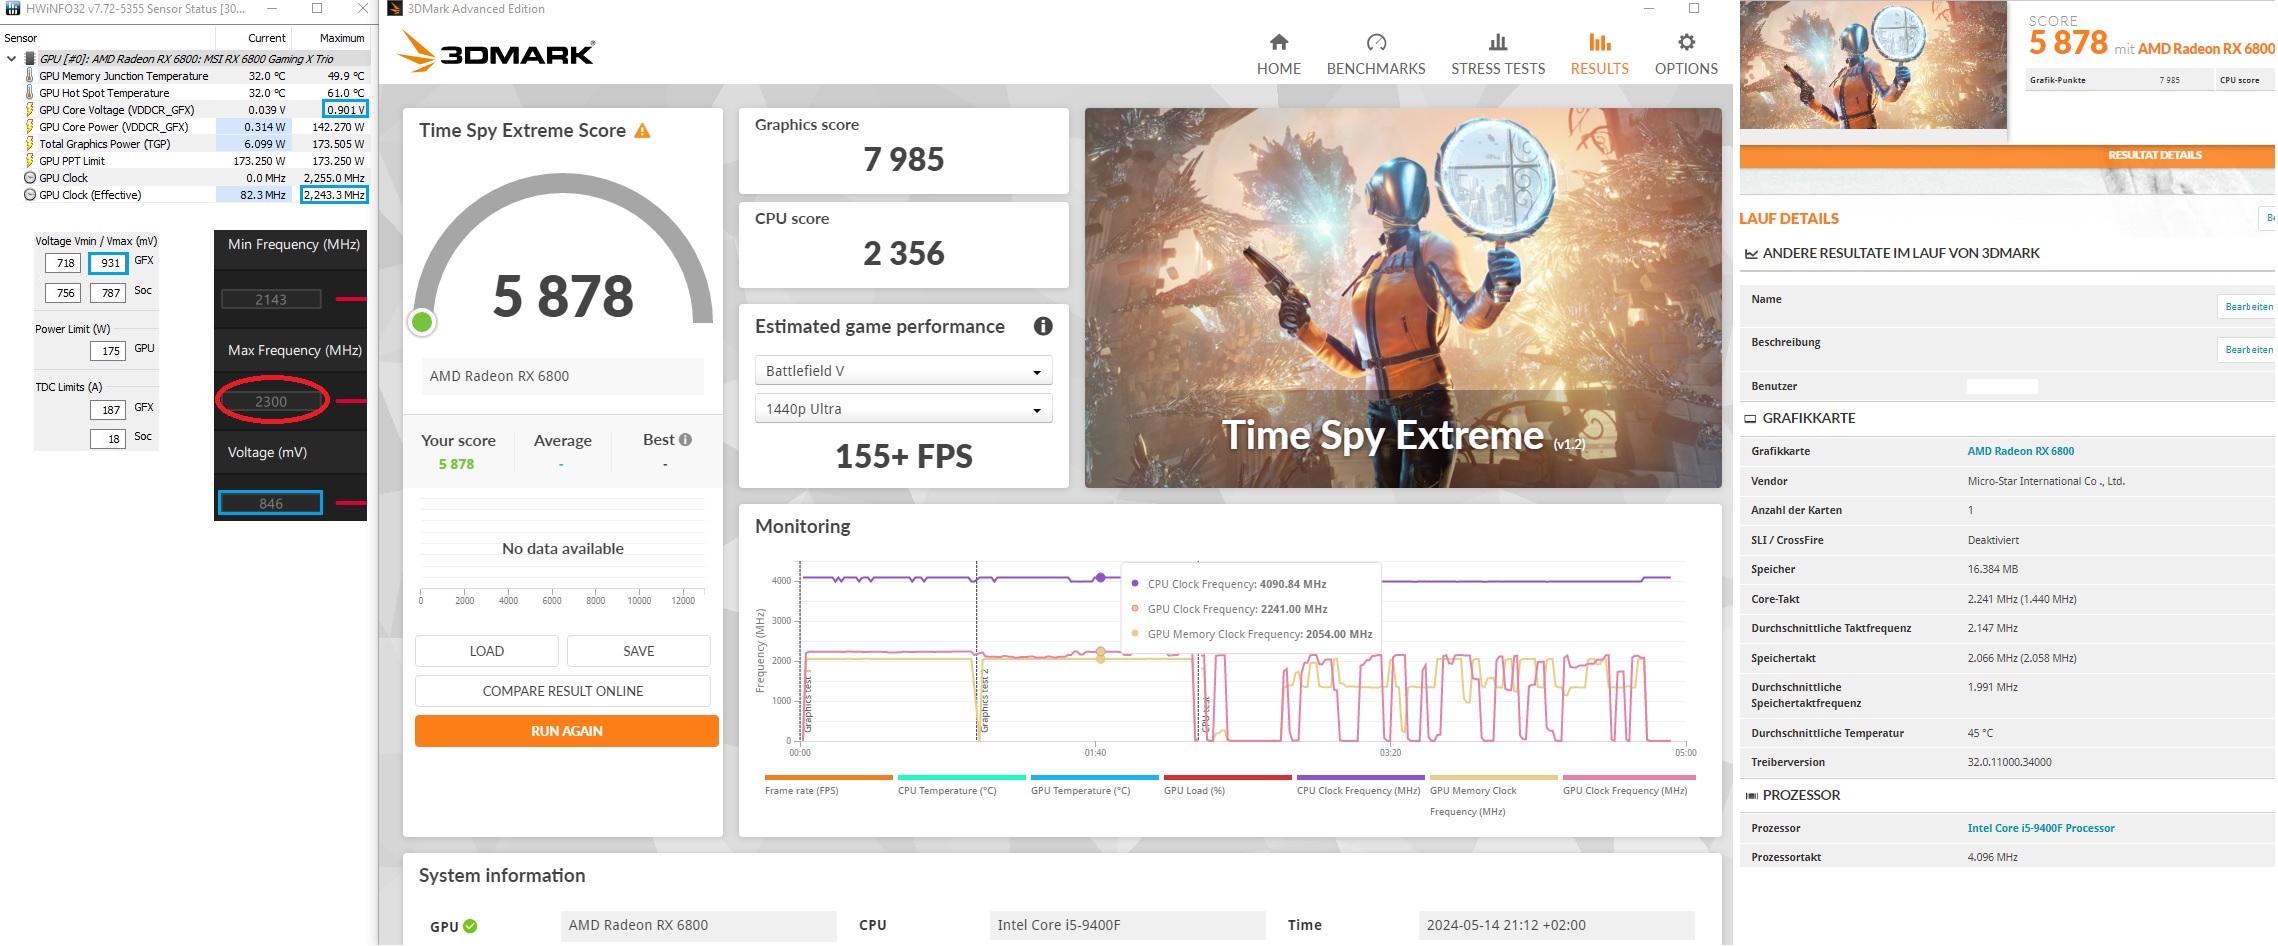
Task: Click the Time Spy Extreme preview image
Action: 1403,298
